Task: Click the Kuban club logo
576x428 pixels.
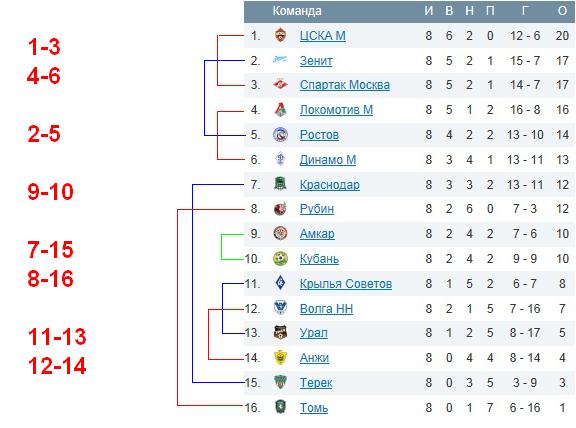Action: tap(280, 259)
